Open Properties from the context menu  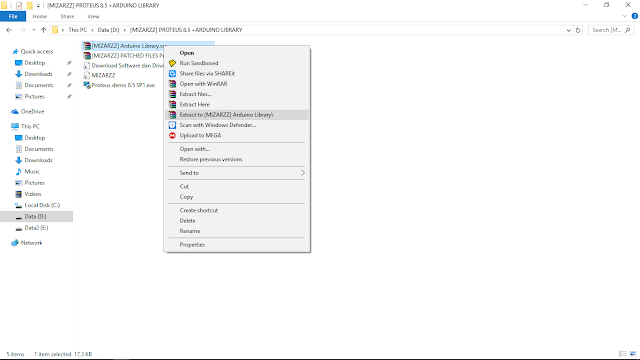pos(237,245)
